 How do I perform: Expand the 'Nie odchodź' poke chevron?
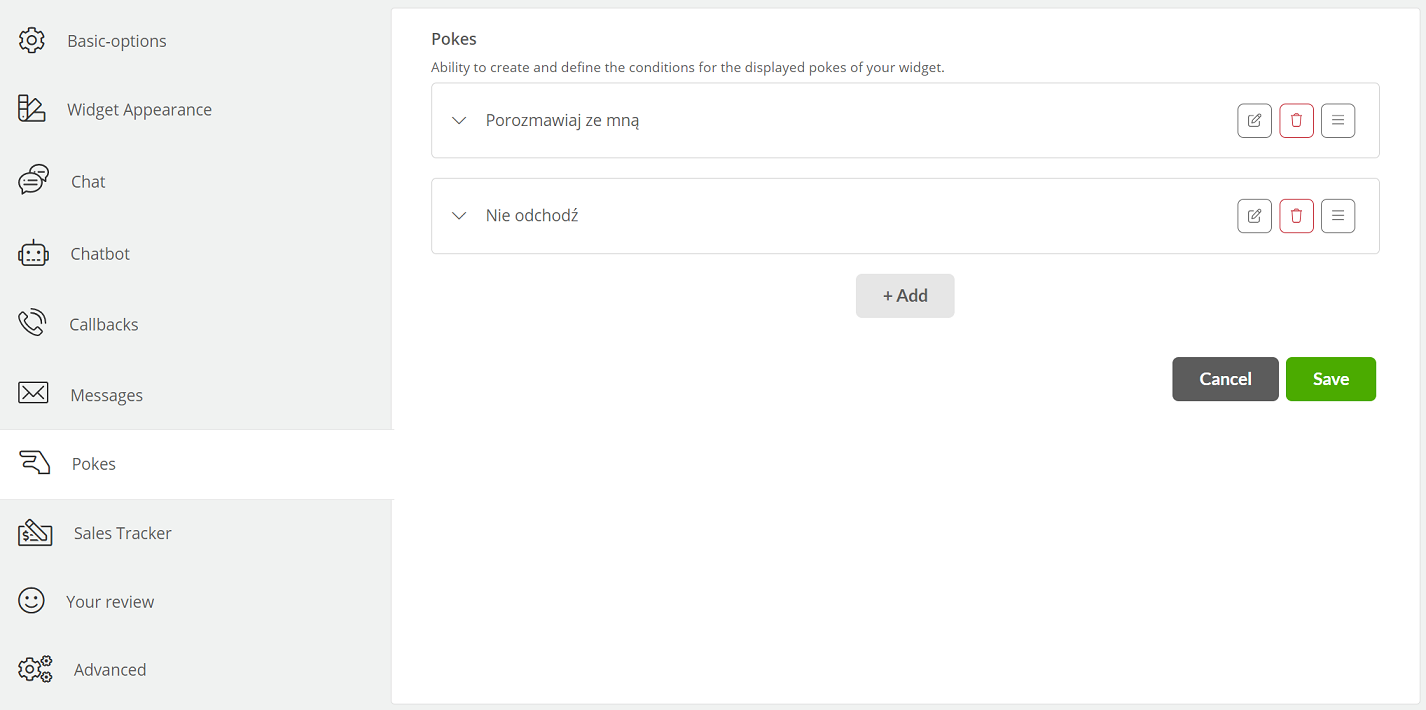[x=459, y=215]
